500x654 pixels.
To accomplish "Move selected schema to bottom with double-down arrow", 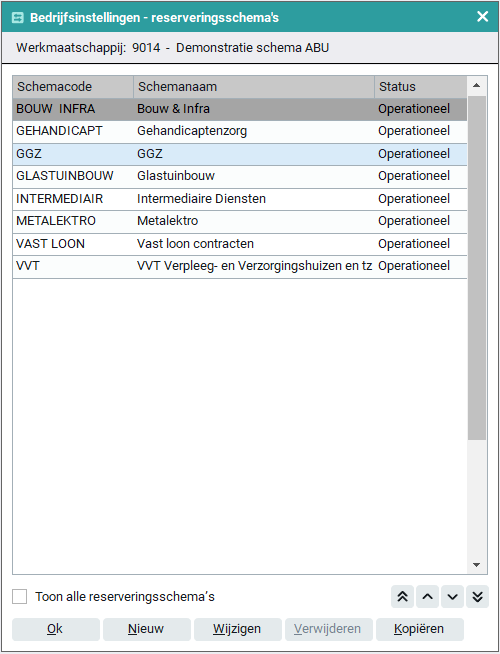I will [477, 596].
